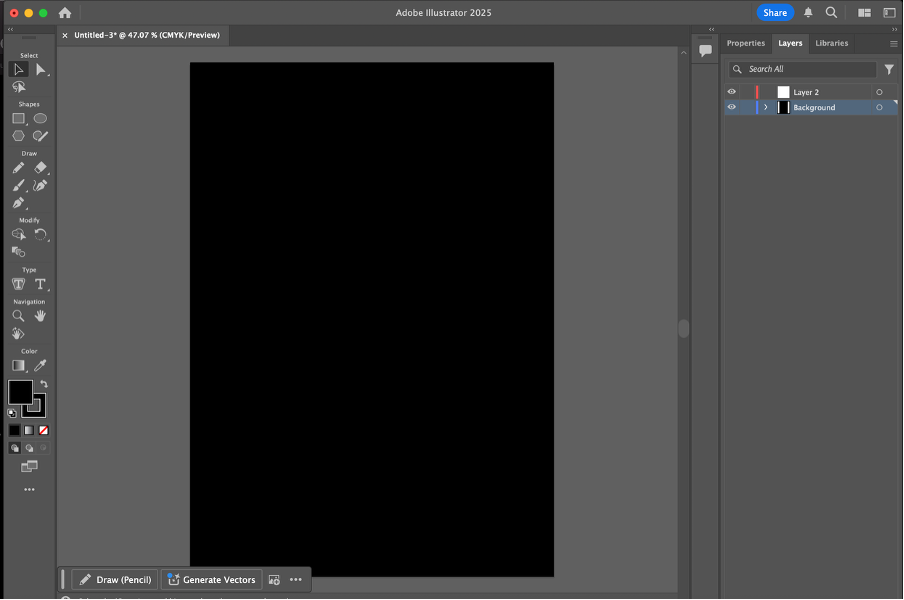Open the Layers panel hamburger menu
This screenshot has width=904, height=600.
(893, 44)
